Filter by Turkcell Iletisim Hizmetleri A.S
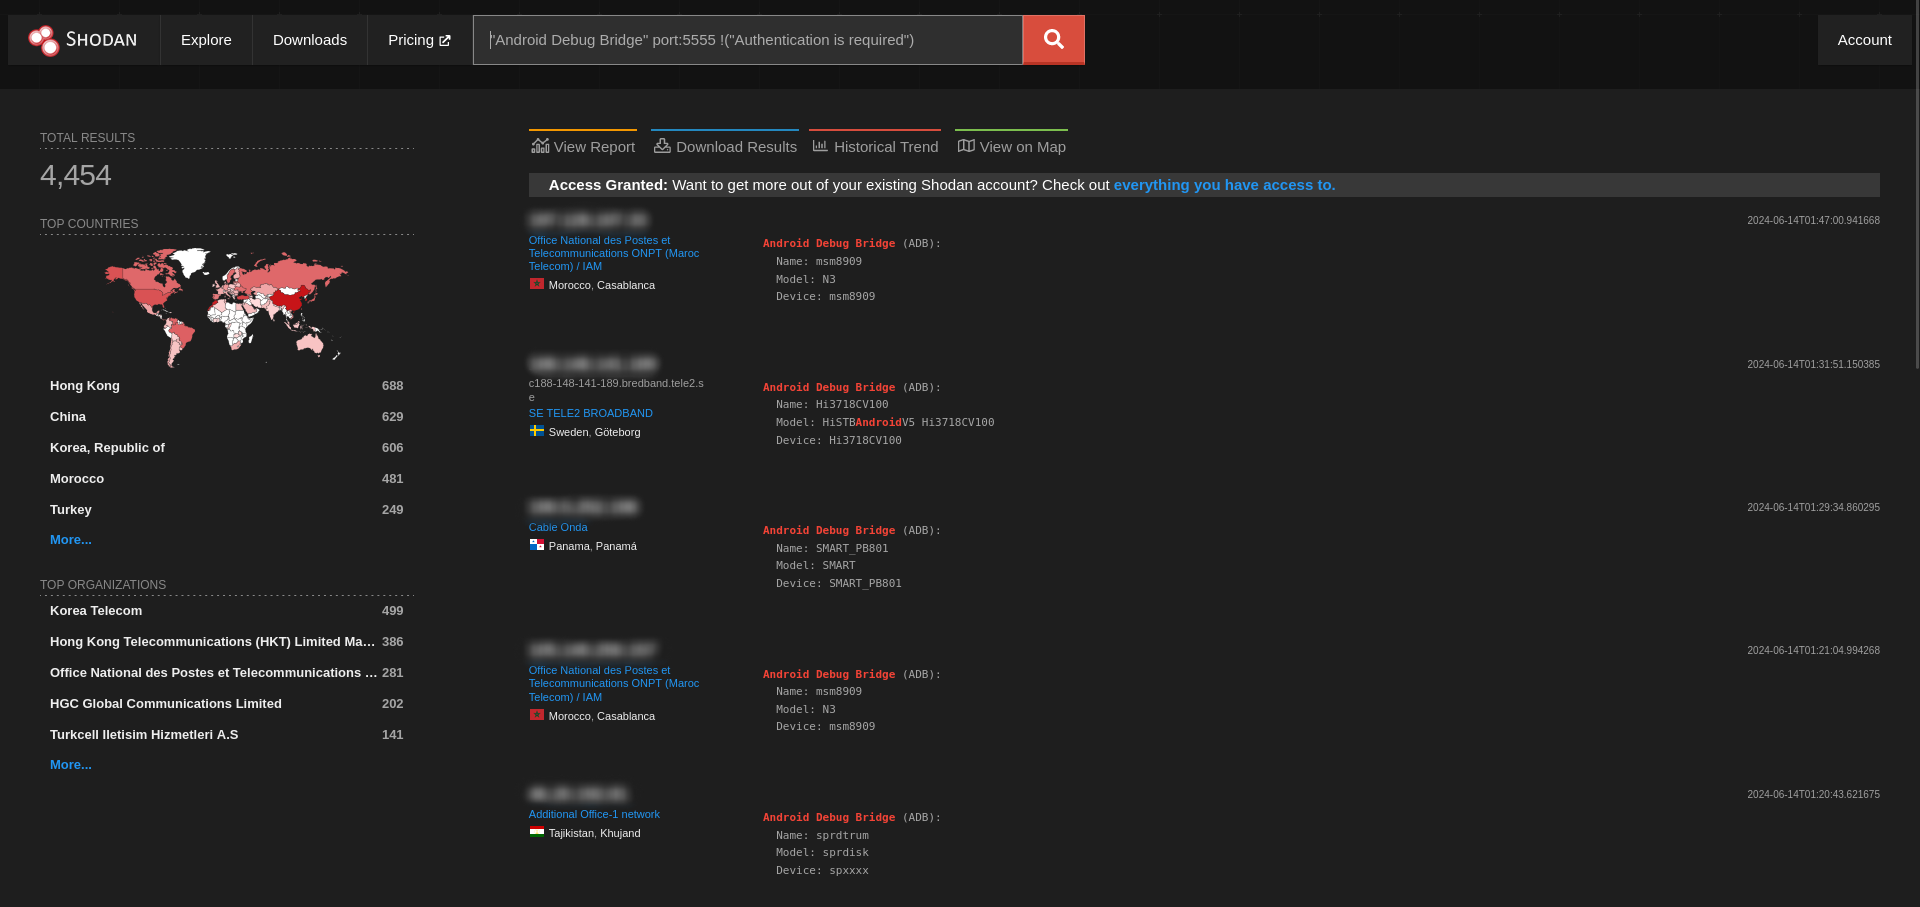 tap(144, 735)
